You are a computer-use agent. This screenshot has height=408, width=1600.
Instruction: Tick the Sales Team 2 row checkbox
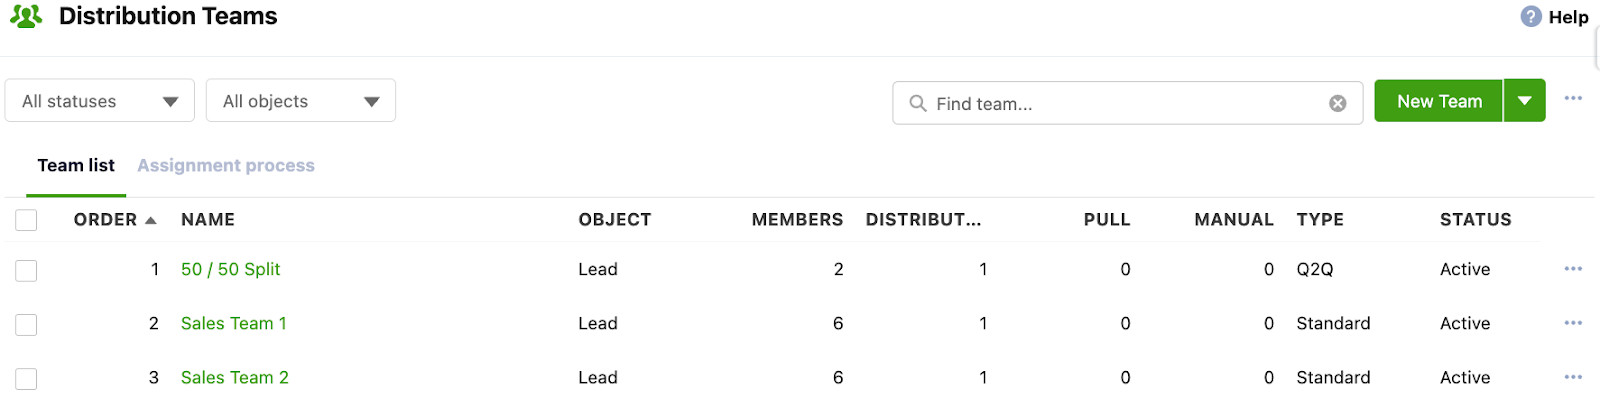[x=26, y=378]
